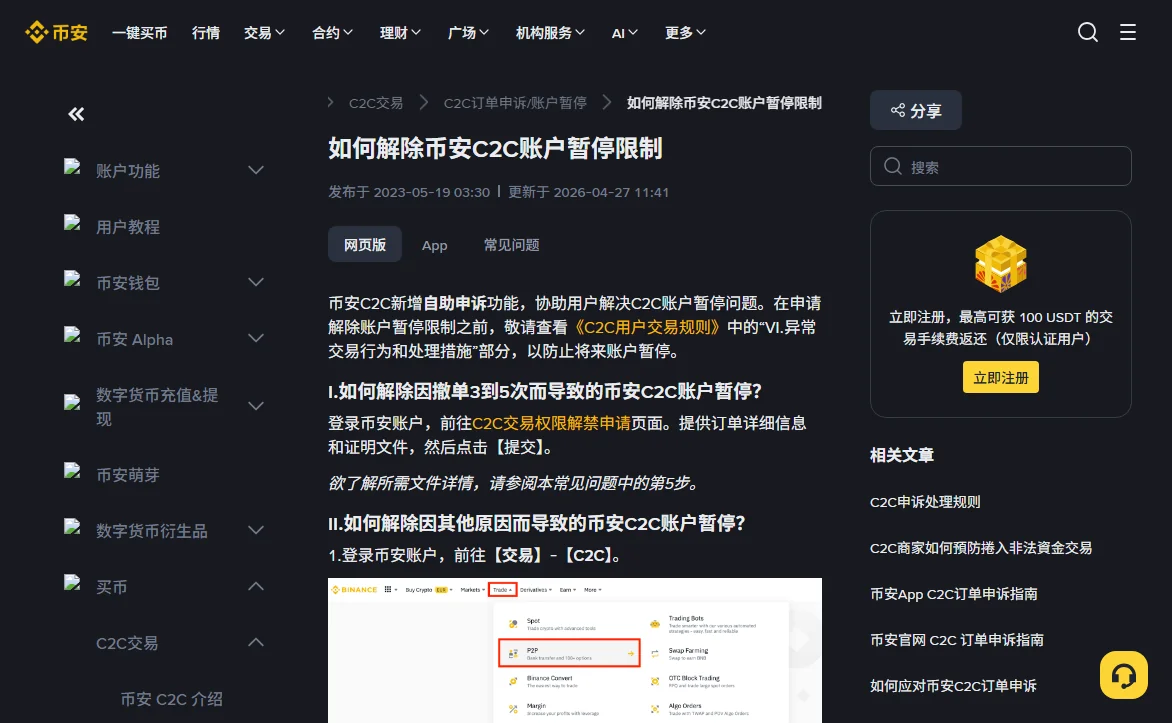Click the 立即注册 button
The width and height of the screenshot is (1172, 723).
click(1001, 378)
